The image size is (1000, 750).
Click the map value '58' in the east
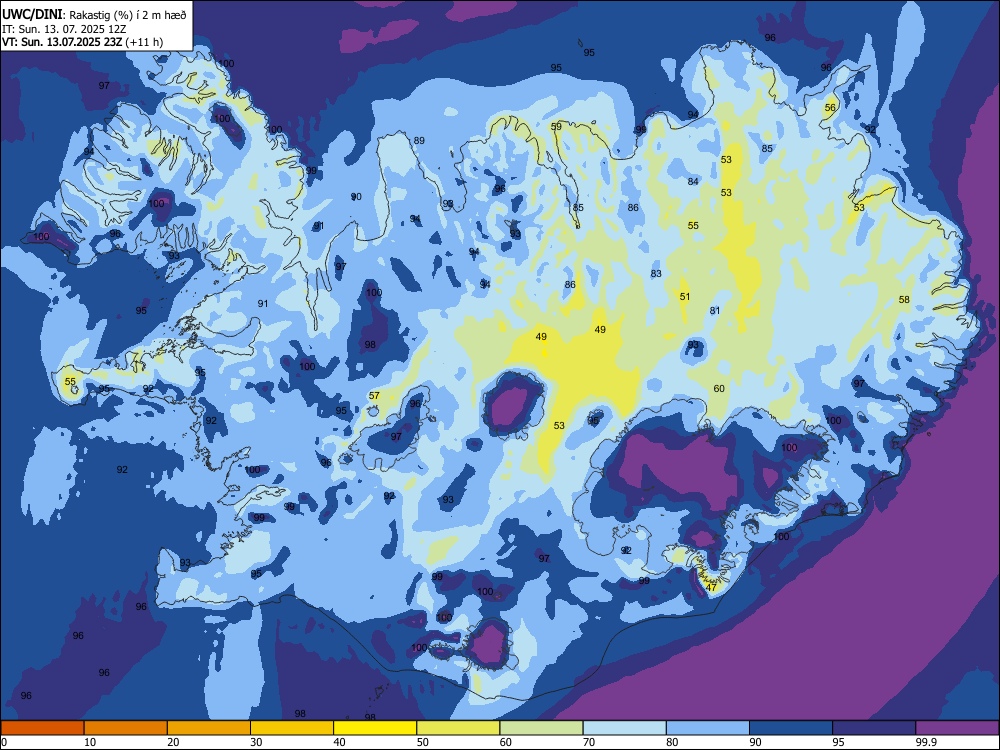[904, 300]
